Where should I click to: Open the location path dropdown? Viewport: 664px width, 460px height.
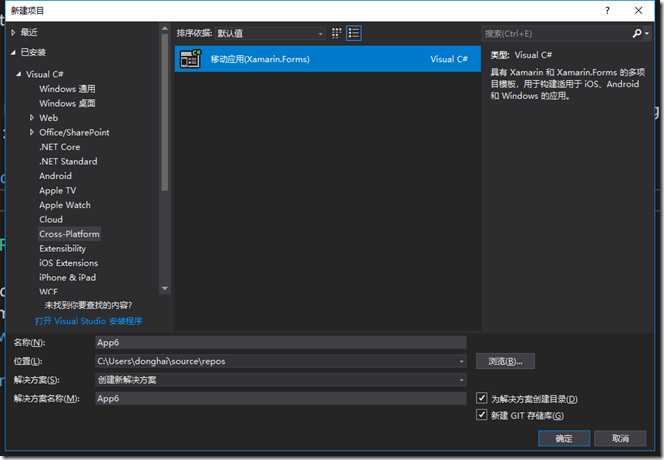tap(461, 361)
